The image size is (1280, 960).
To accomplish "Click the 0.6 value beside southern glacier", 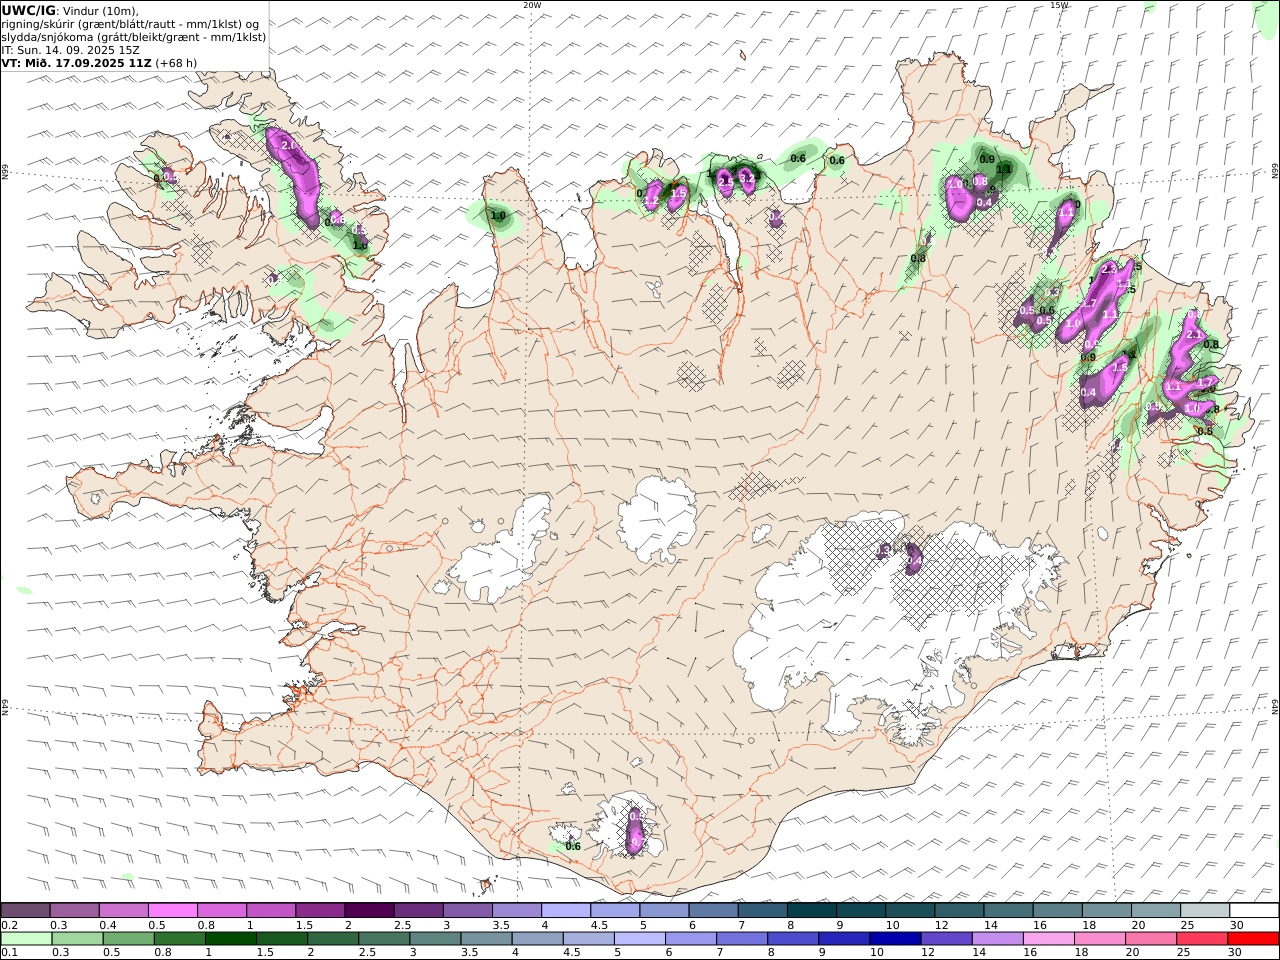I will [573, 847].
